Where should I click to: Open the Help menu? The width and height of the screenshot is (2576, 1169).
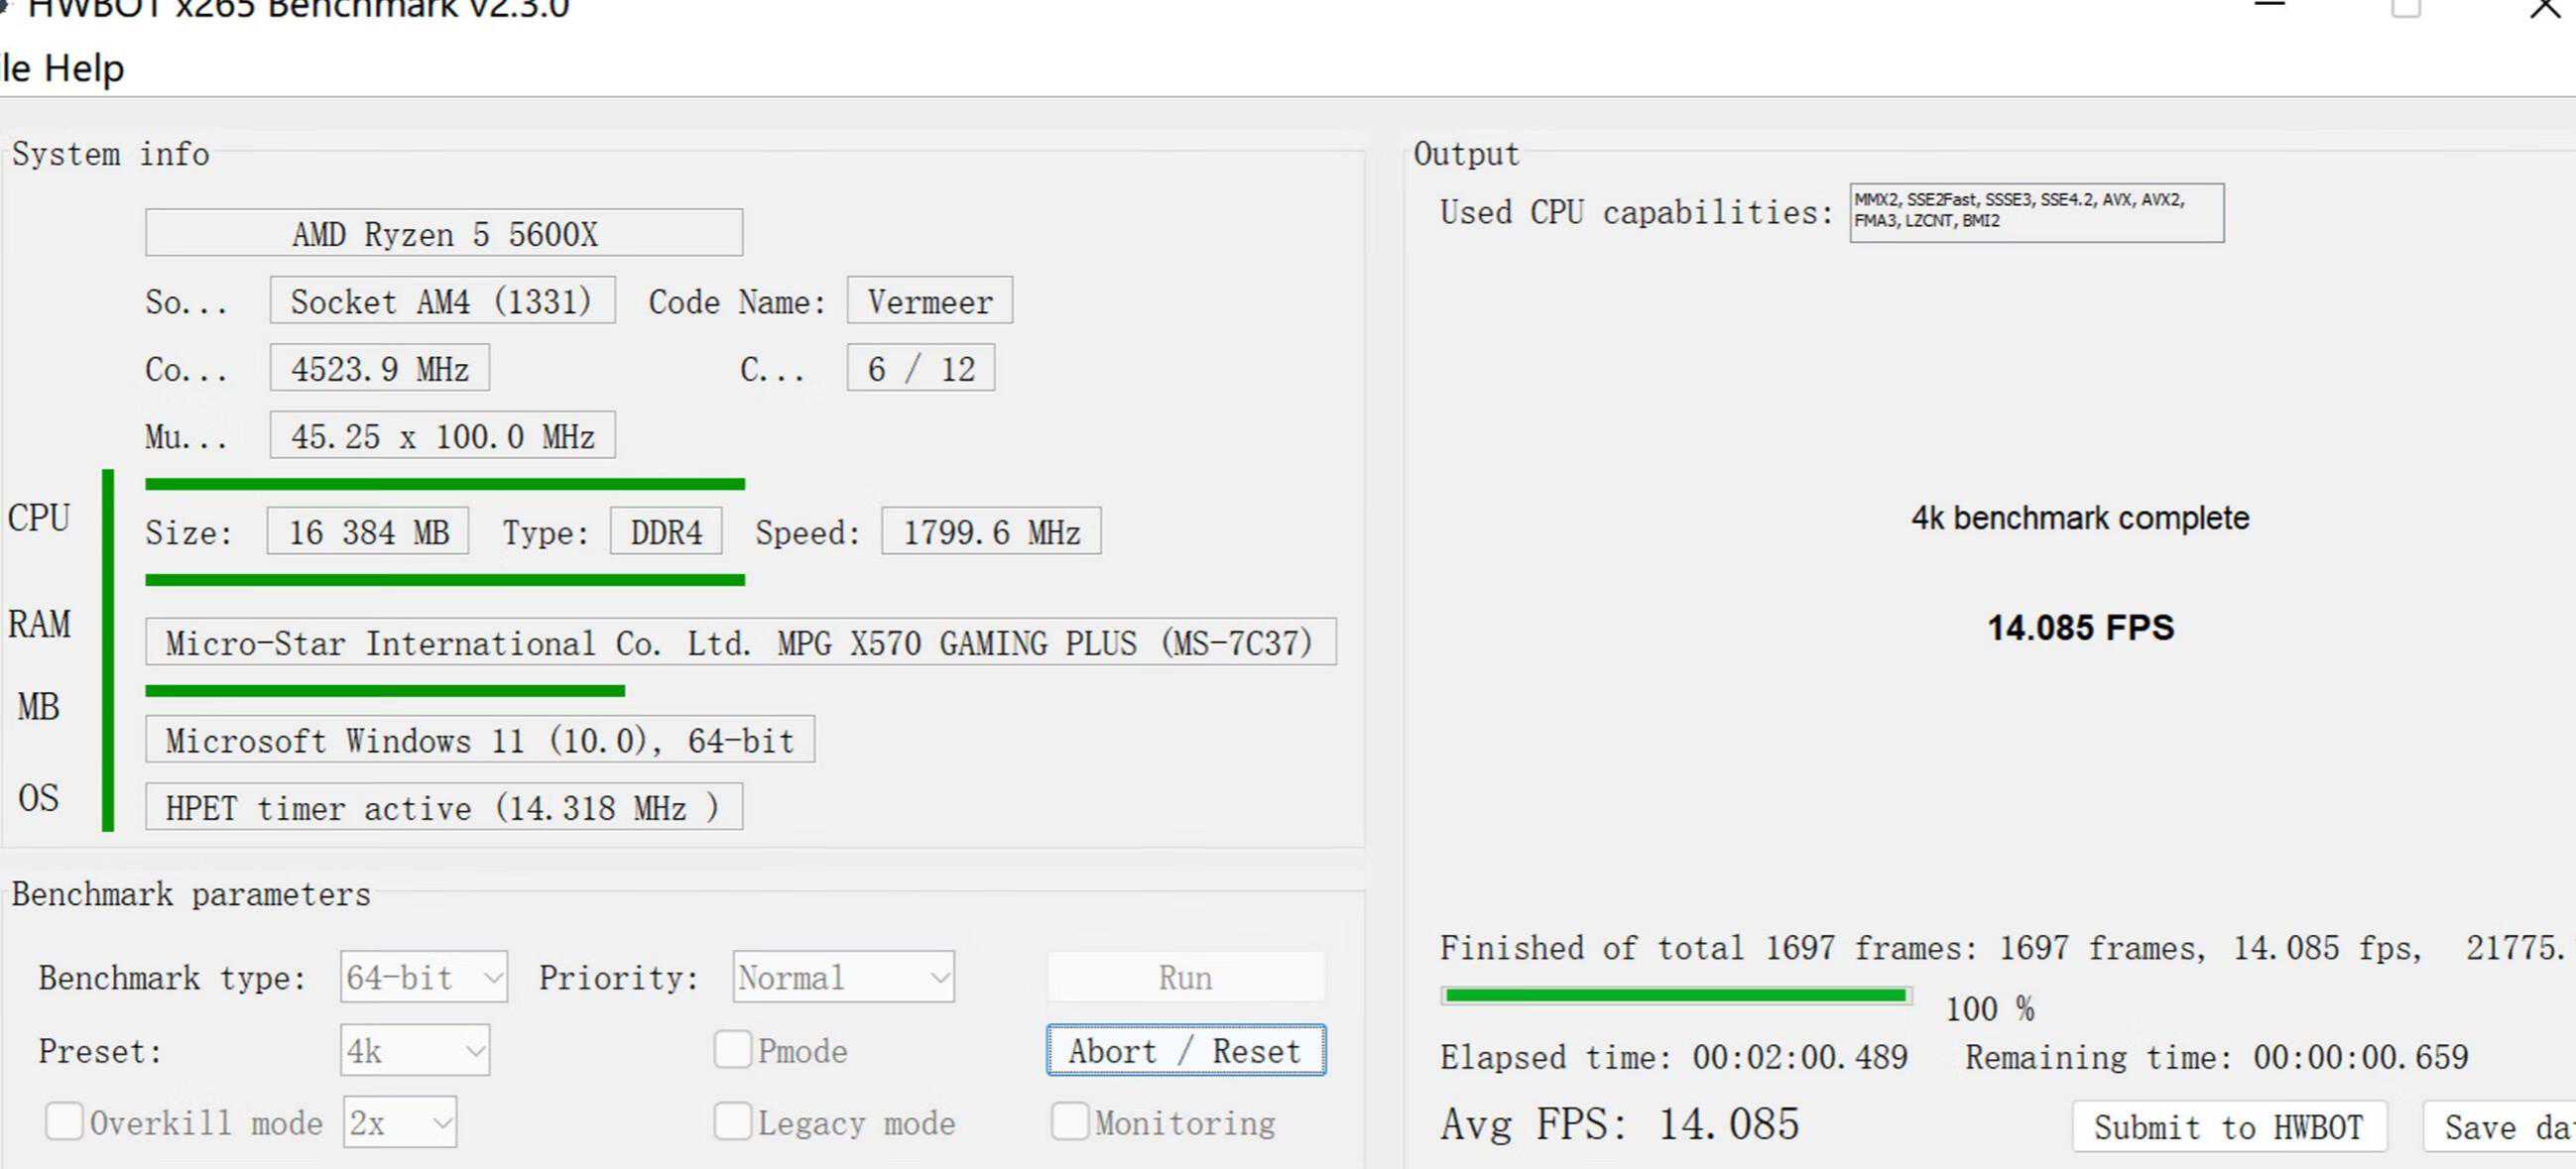coord(84,69)
